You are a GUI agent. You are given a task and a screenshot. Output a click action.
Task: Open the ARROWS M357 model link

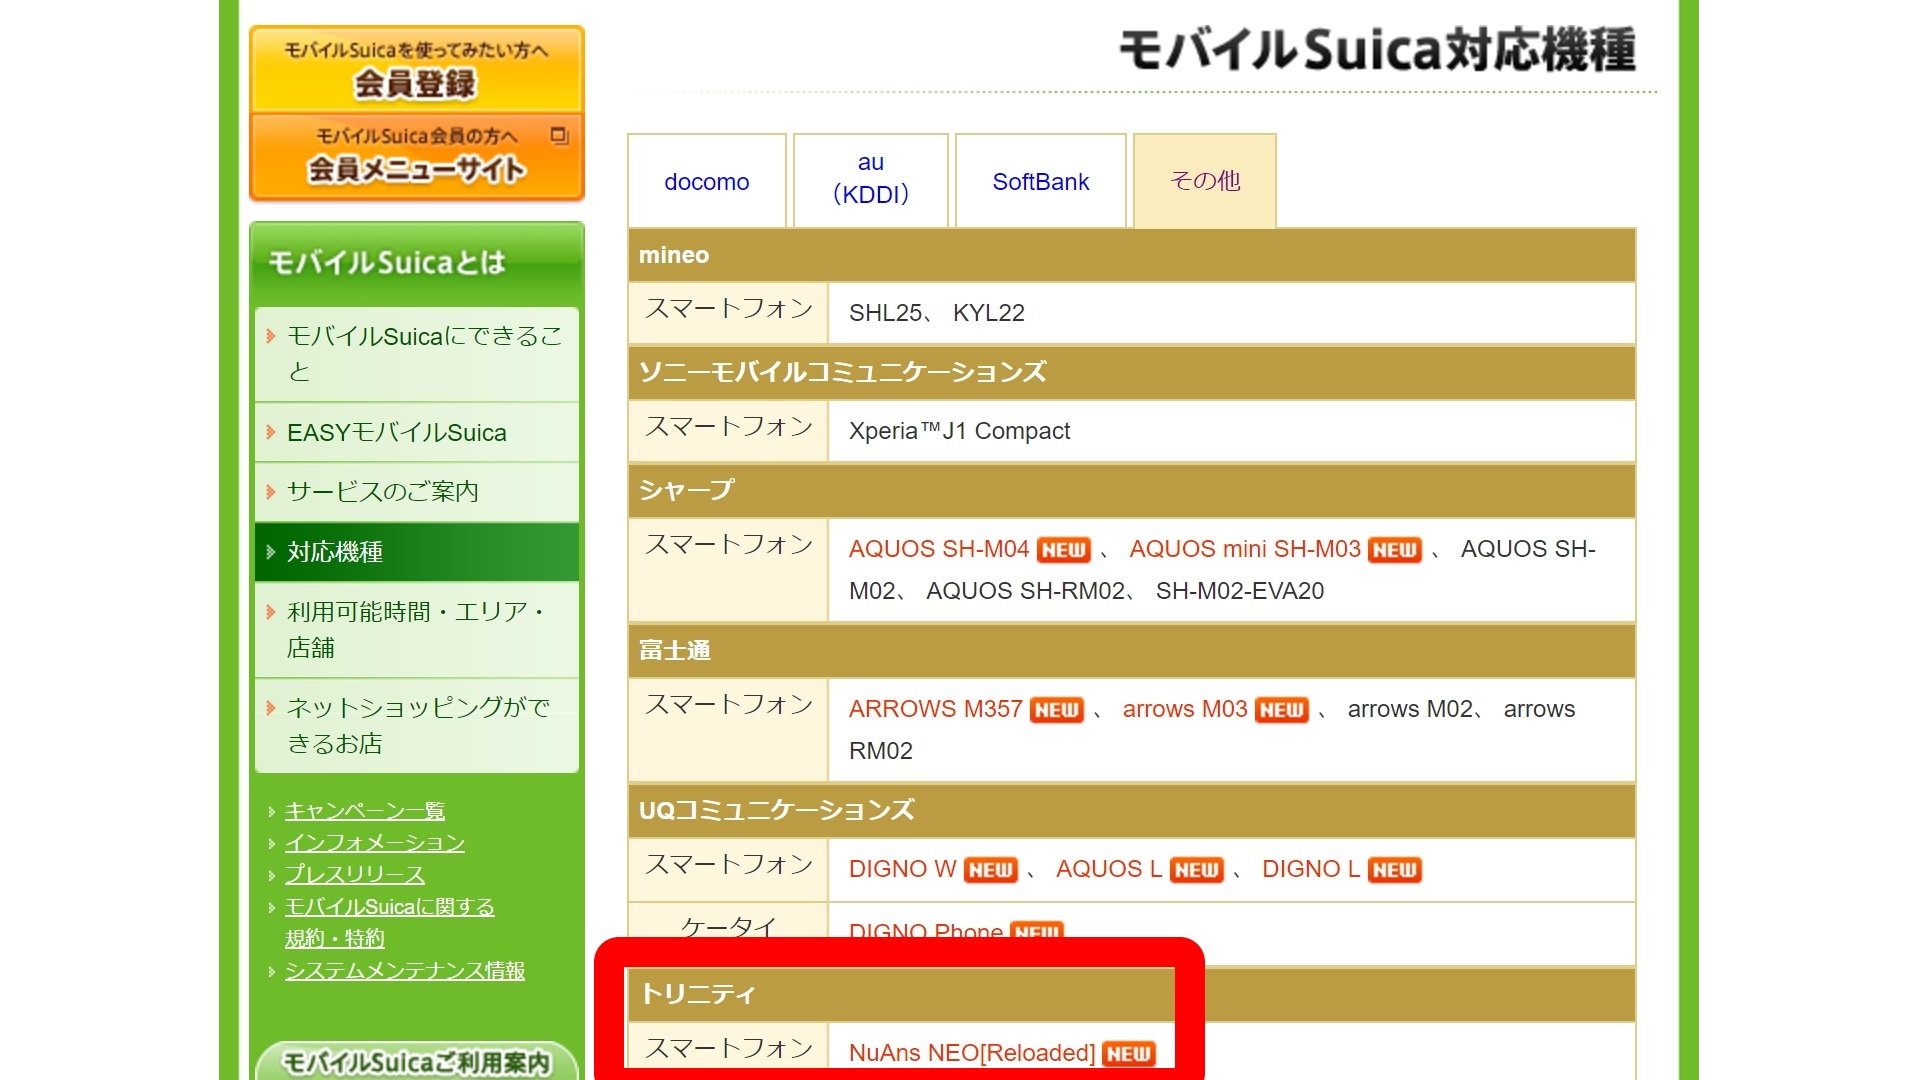point(935,709)
